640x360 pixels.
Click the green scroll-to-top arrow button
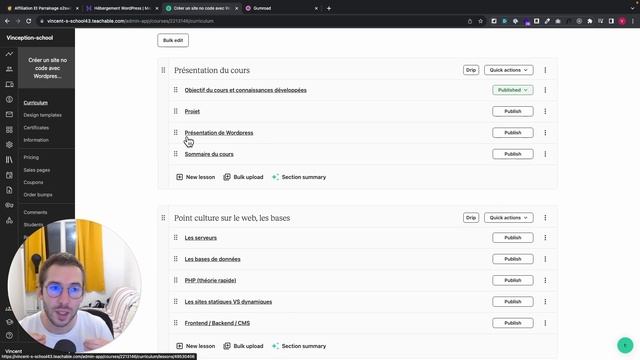click(625, 345)
